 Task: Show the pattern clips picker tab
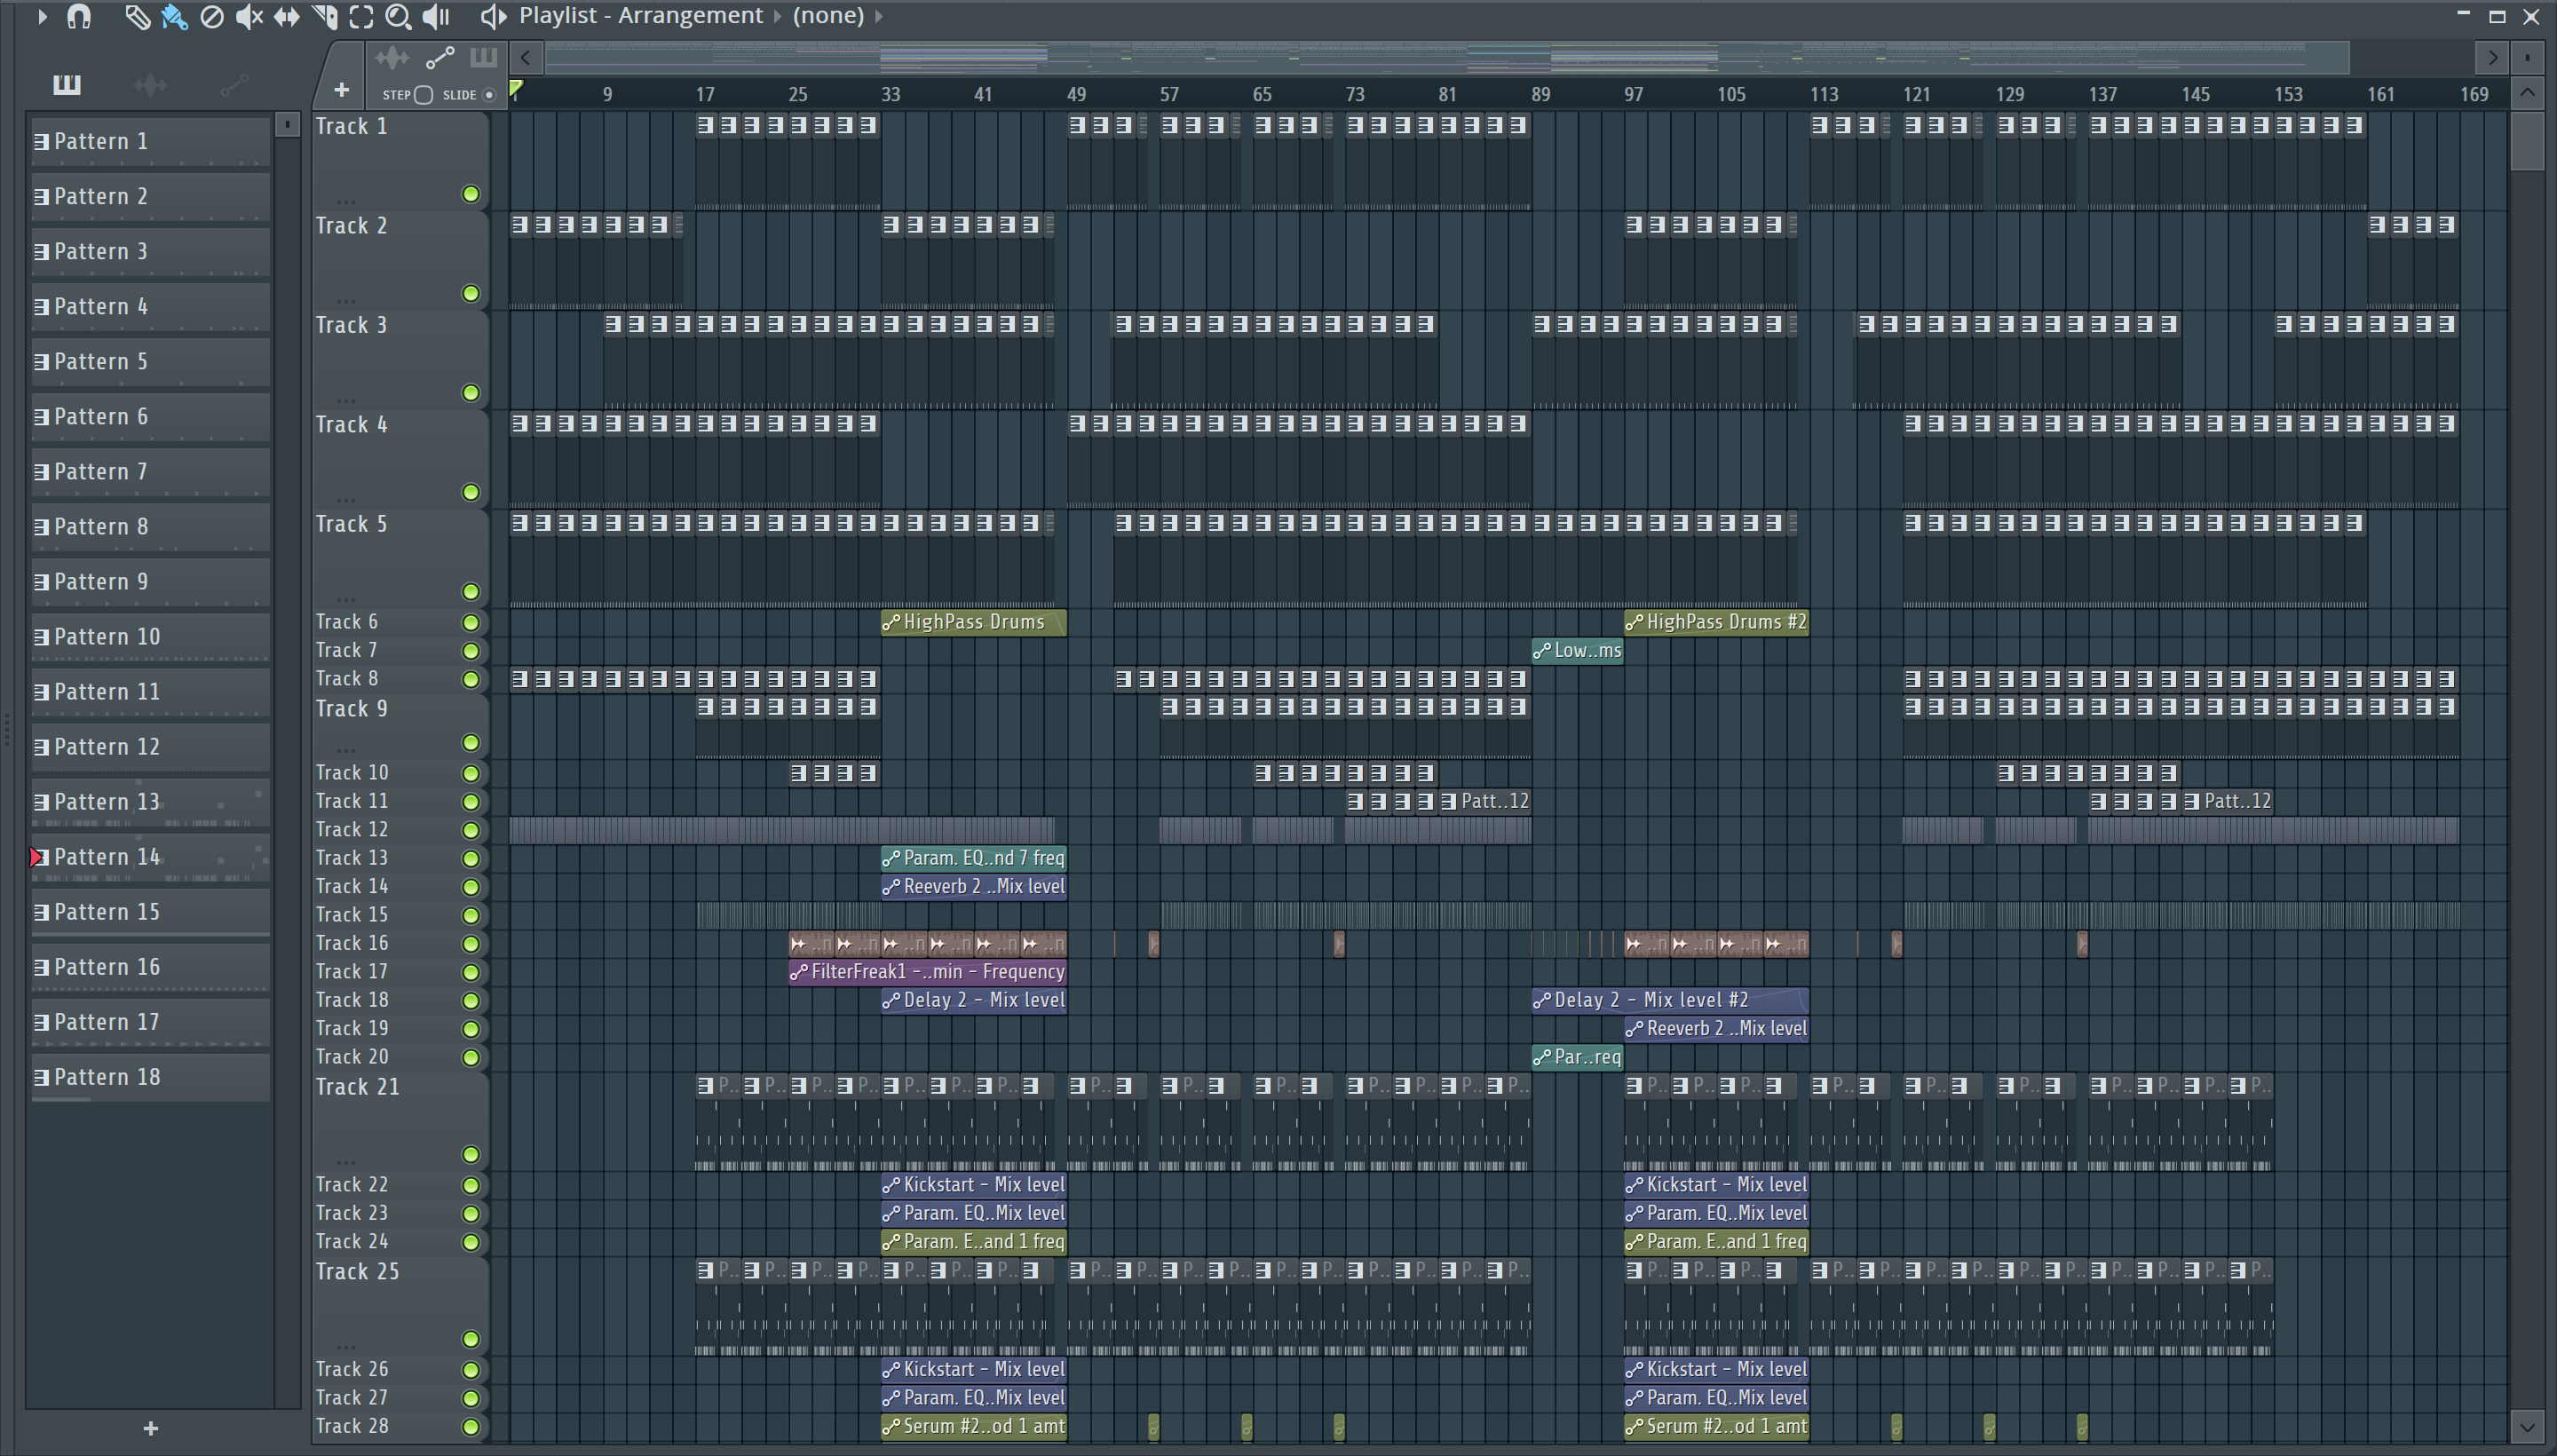(67, 85)
